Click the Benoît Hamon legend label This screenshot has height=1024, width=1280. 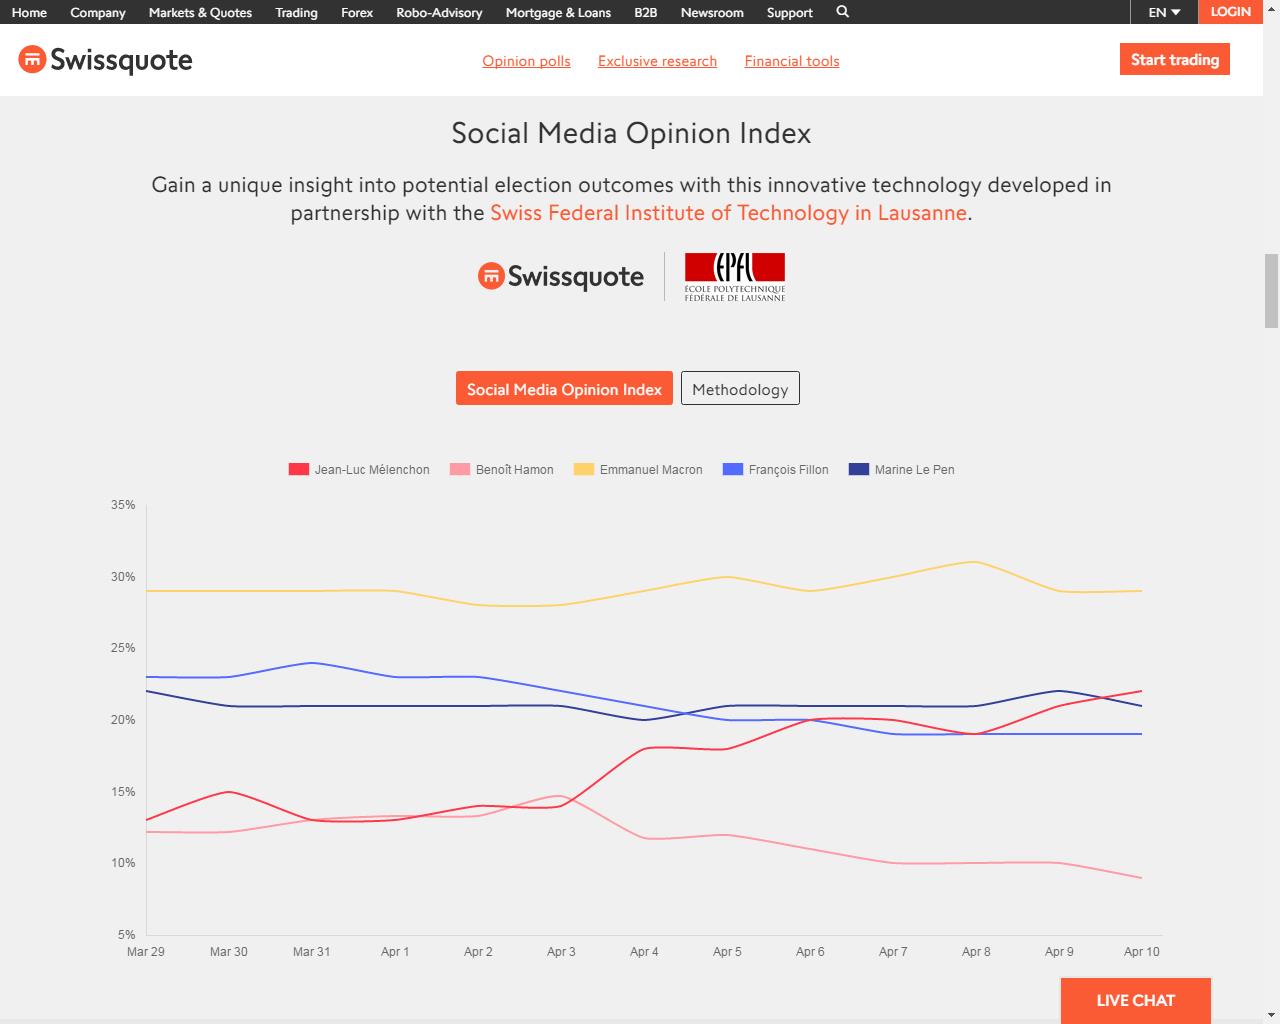coord(514,470)
